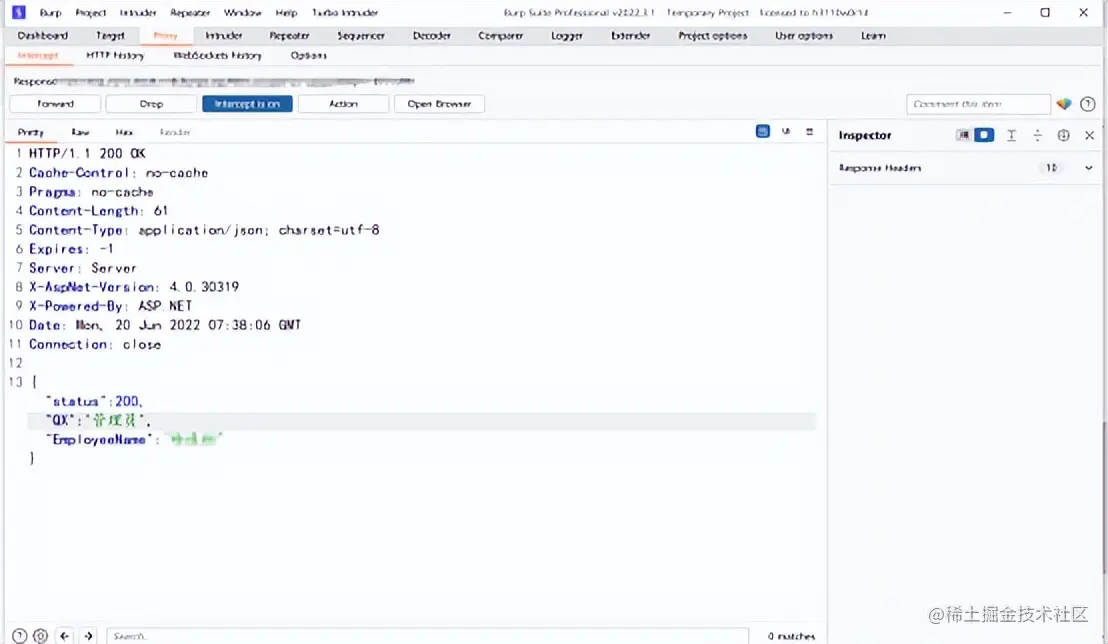The height and width of the screenshot is (644, 1108).
Task: Click the Burp Suite logo icon
Action: pos(19,12)
